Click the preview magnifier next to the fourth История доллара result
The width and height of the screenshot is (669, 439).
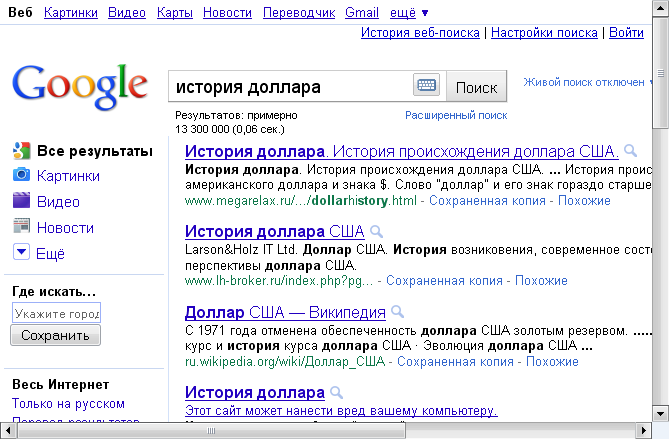pos(337,392)
